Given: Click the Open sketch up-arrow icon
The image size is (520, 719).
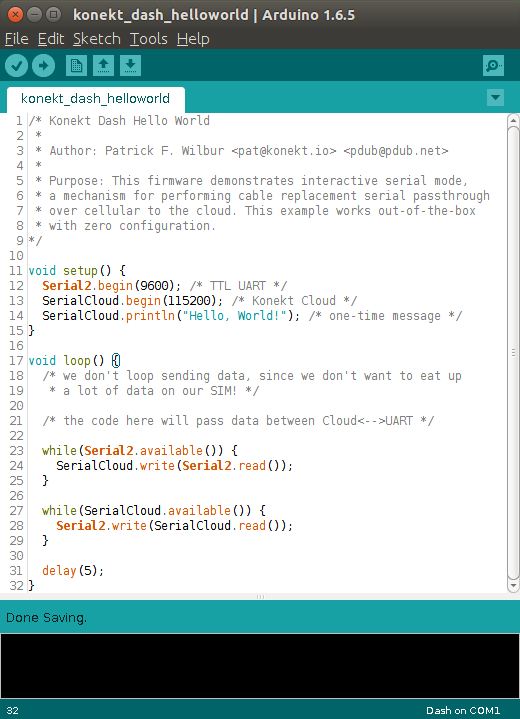Looking at the screenshot, I should click(x=104, y=66).
